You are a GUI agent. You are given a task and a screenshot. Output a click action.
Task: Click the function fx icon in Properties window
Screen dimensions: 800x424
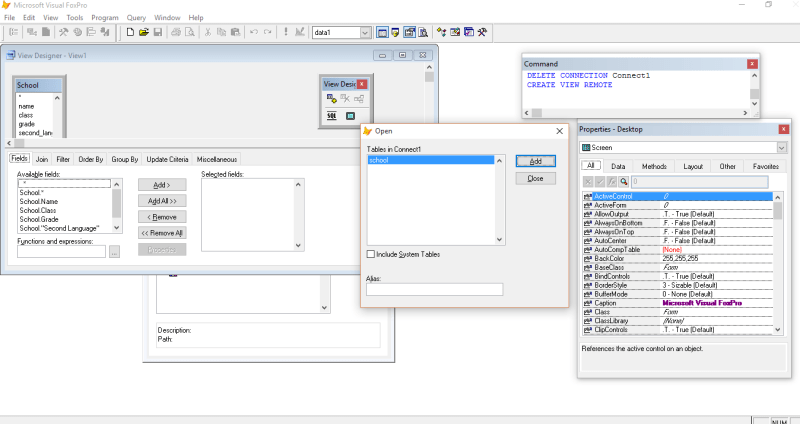click(612, 182)
